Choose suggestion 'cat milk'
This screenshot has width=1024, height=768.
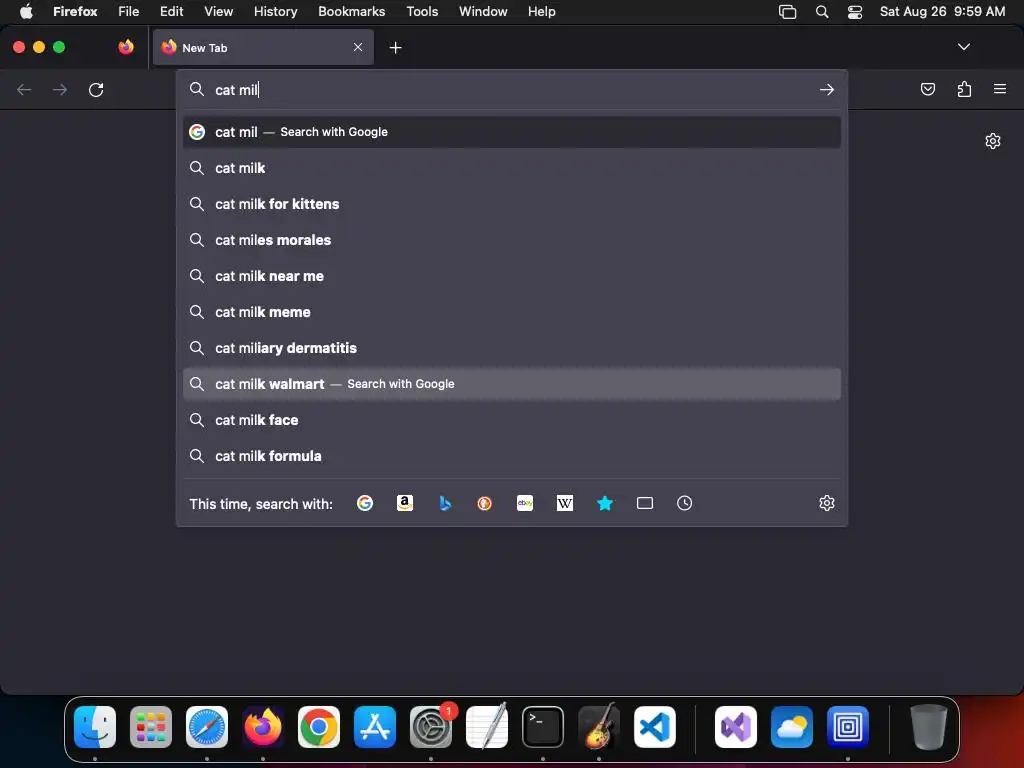pyautogui.click(x=512, y=168)
